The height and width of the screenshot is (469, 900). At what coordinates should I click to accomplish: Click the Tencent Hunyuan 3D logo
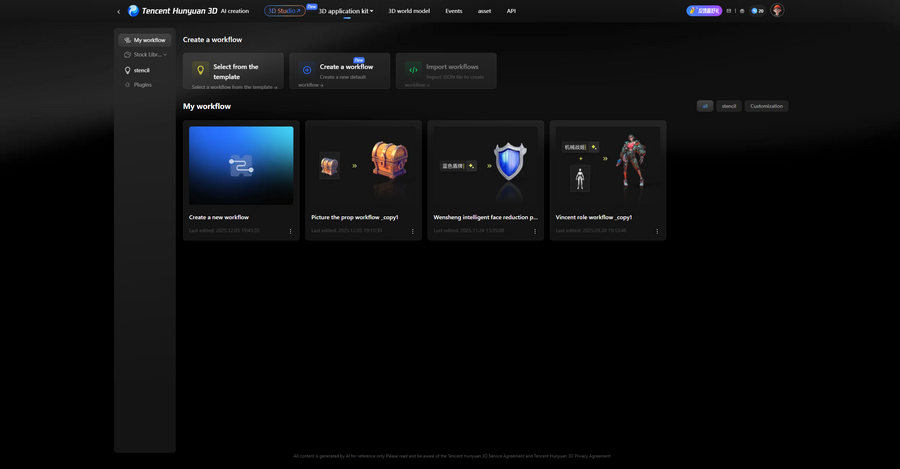(173, 11)
